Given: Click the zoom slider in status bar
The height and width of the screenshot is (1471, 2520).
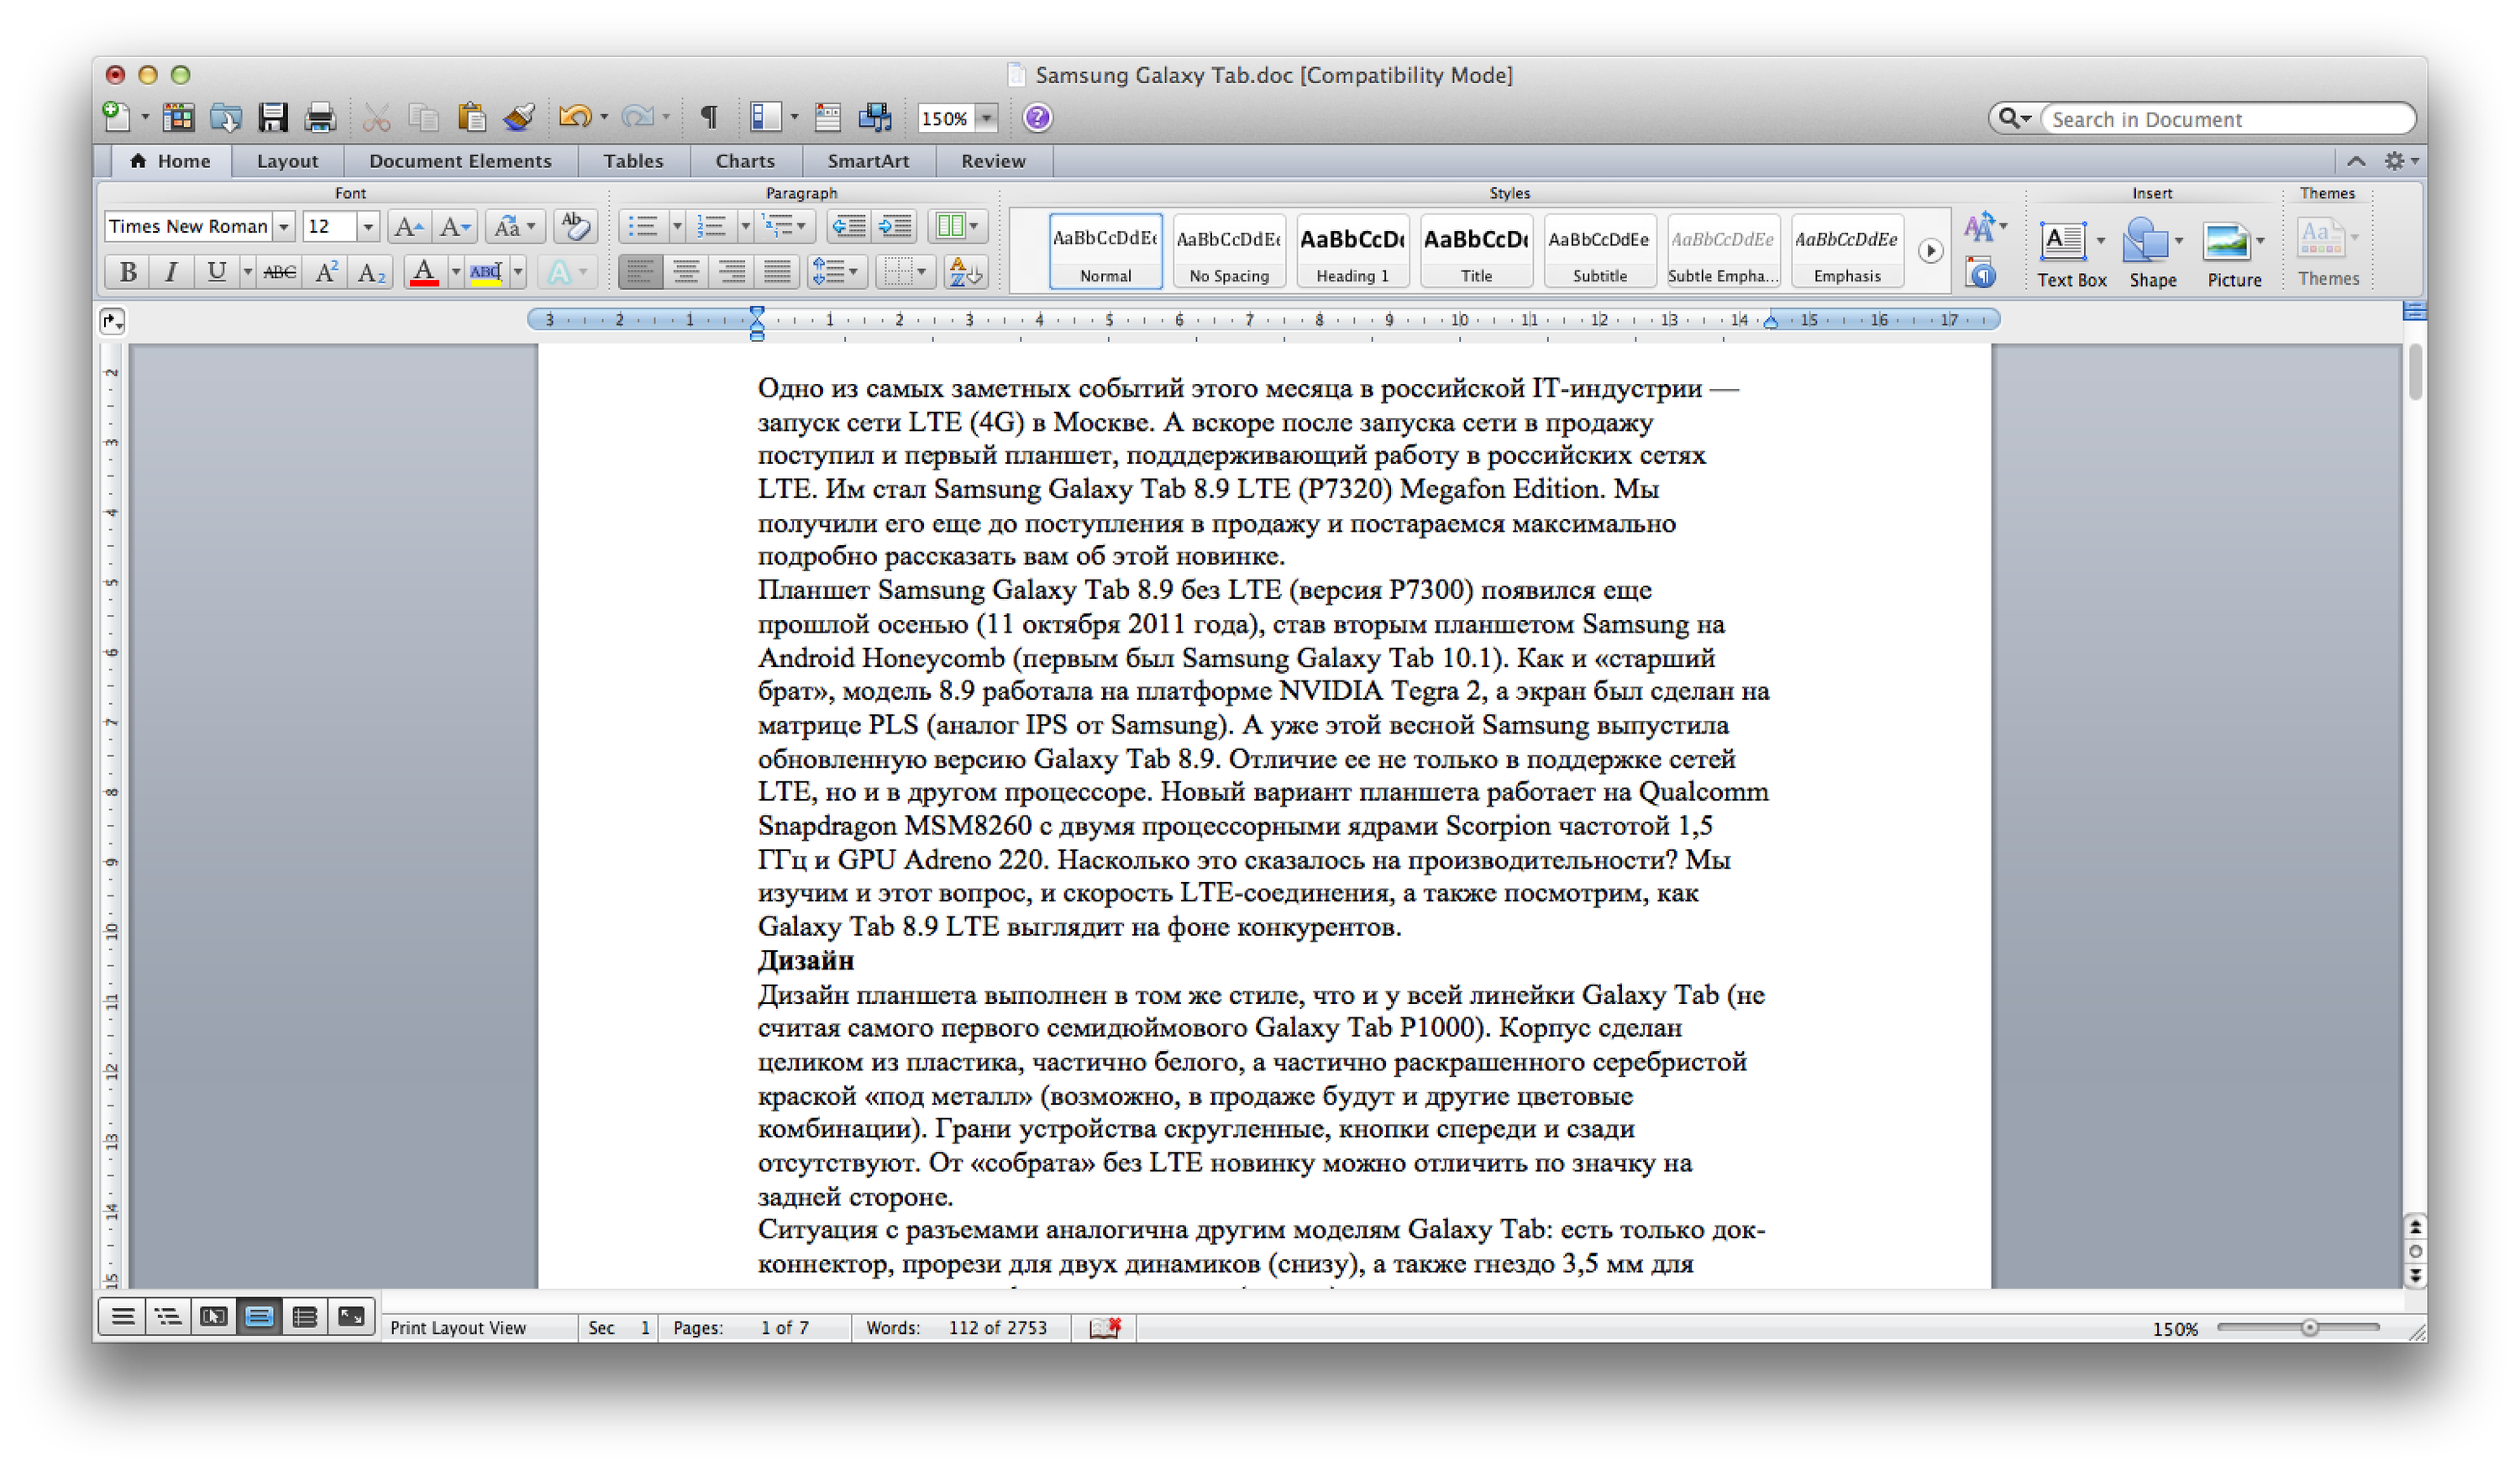Looking at the screenshot, I should [2308, 1328].
